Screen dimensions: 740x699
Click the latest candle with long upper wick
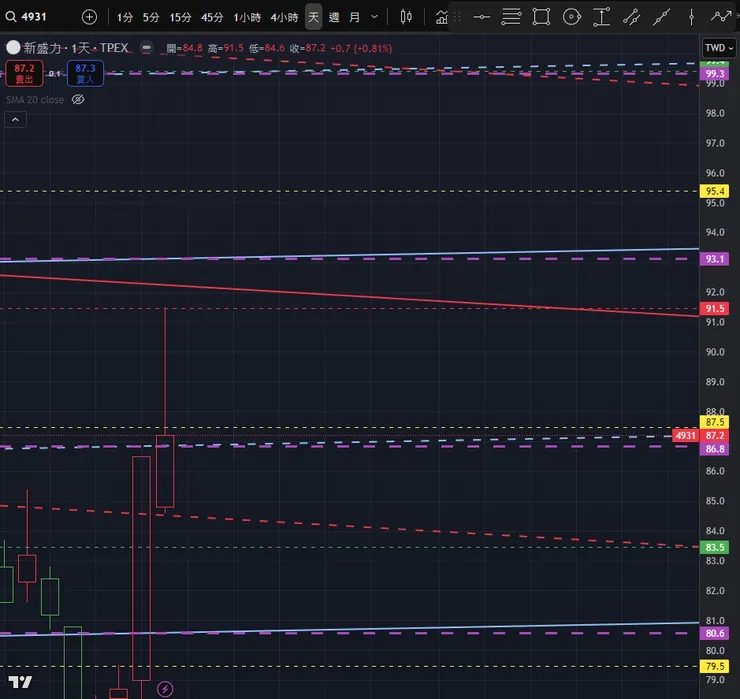pyautogui.click(x=165, y=471)
